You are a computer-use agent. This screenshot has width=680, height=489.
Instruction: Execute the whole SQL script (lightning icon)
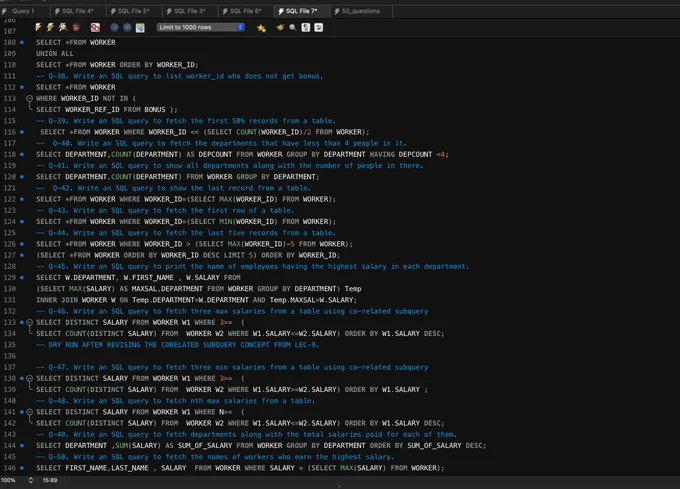coord(38,27)
